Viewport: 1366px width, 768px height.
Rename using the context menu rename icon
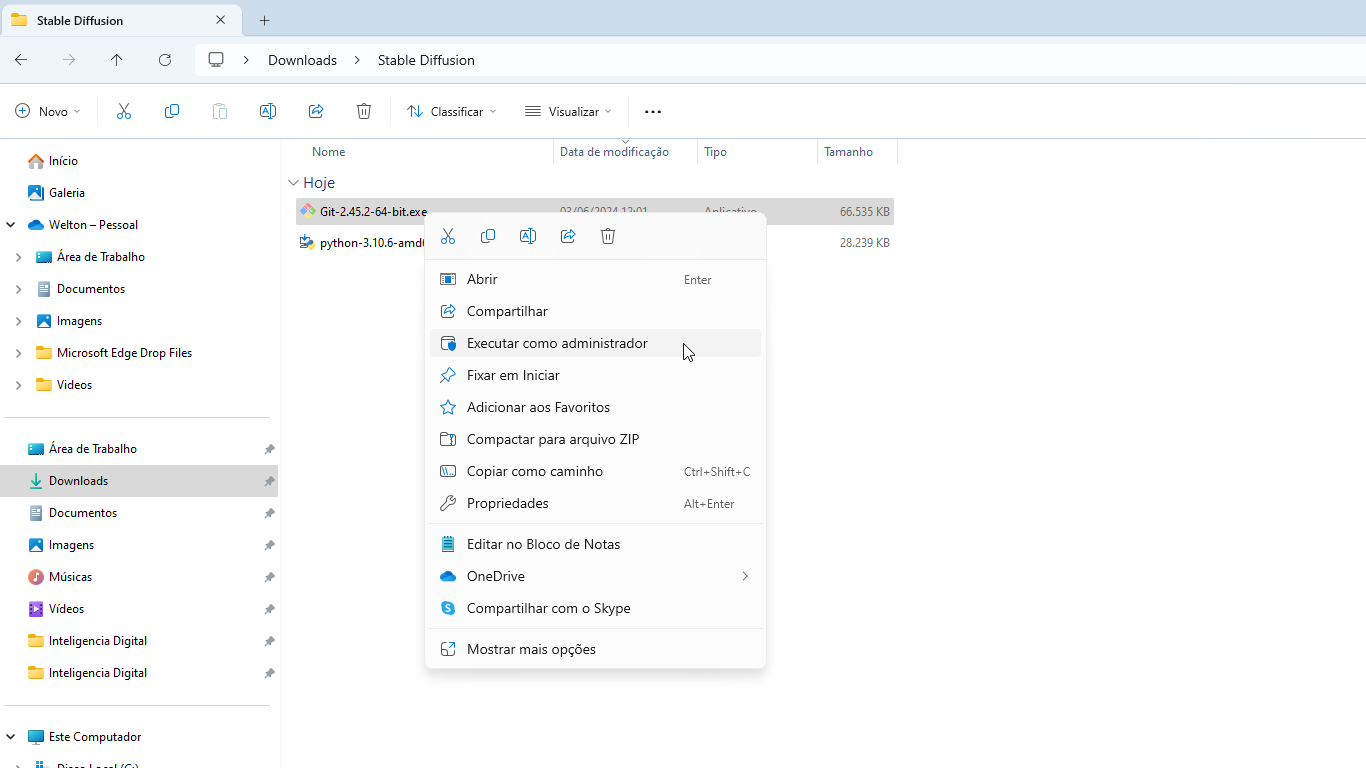[528, 236]
